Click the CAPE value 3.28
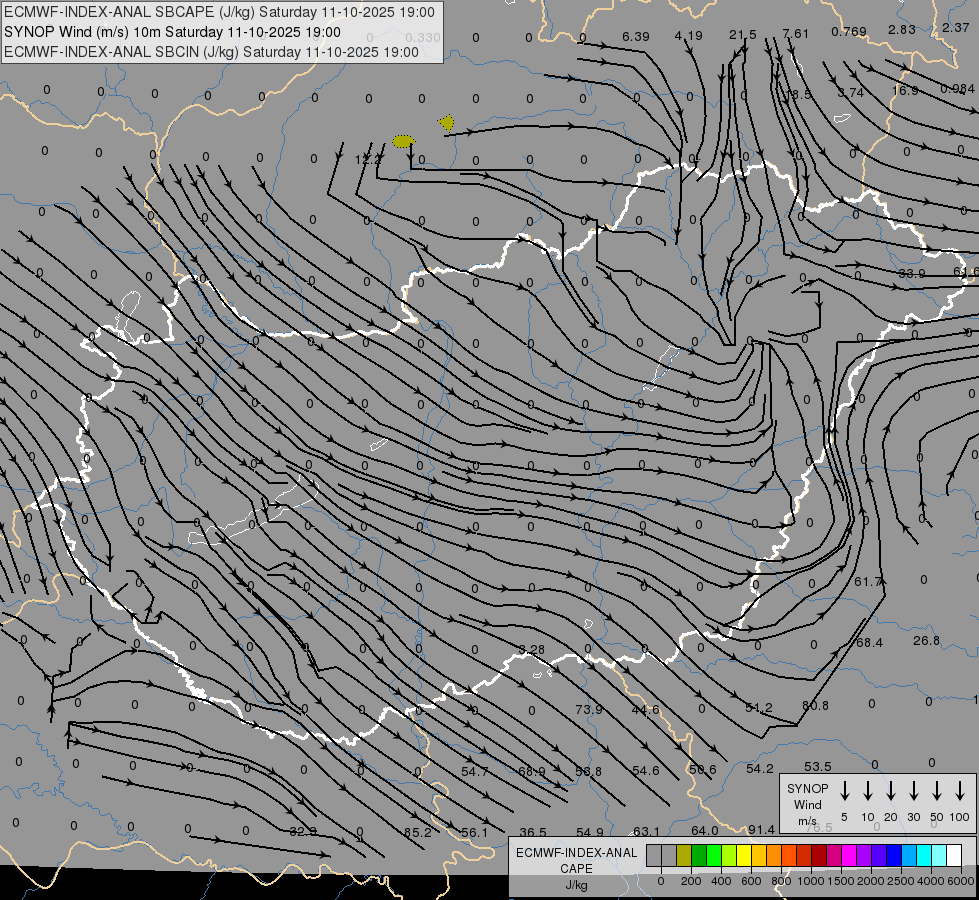This screenshot has width=979, height=900. pos(531,650)
